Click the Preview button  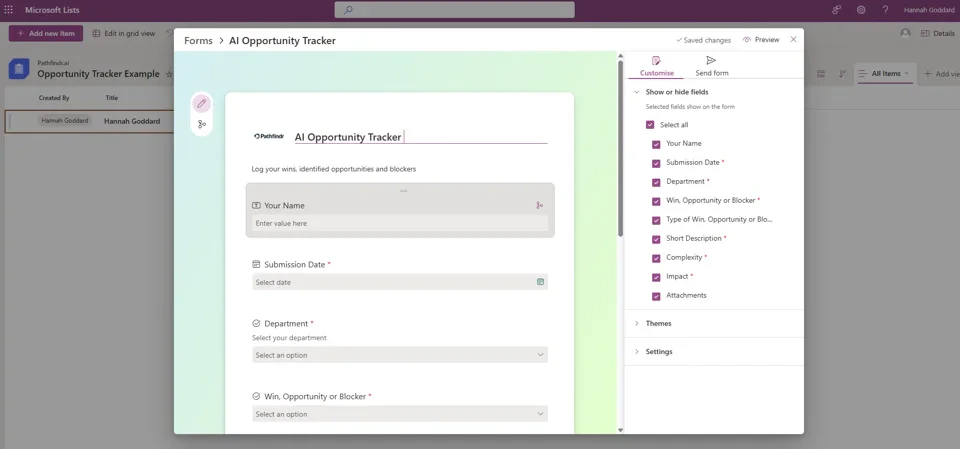point(761,40)
